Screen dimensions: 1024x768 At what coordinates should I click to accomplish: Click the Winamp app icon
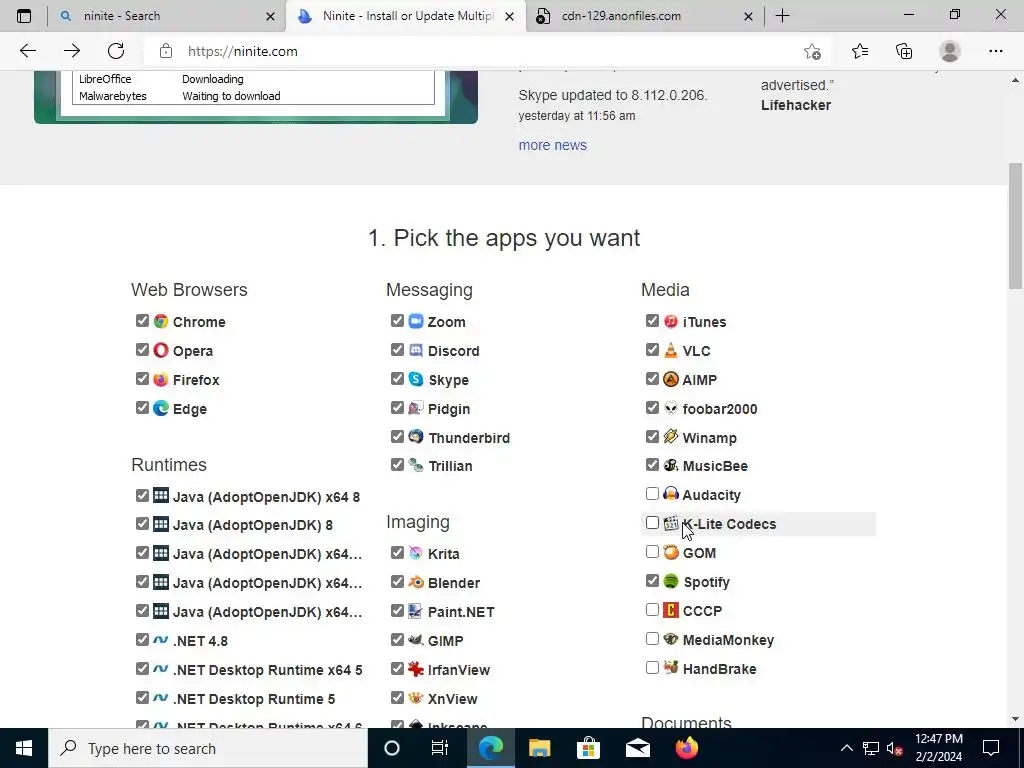click(671, 437)
